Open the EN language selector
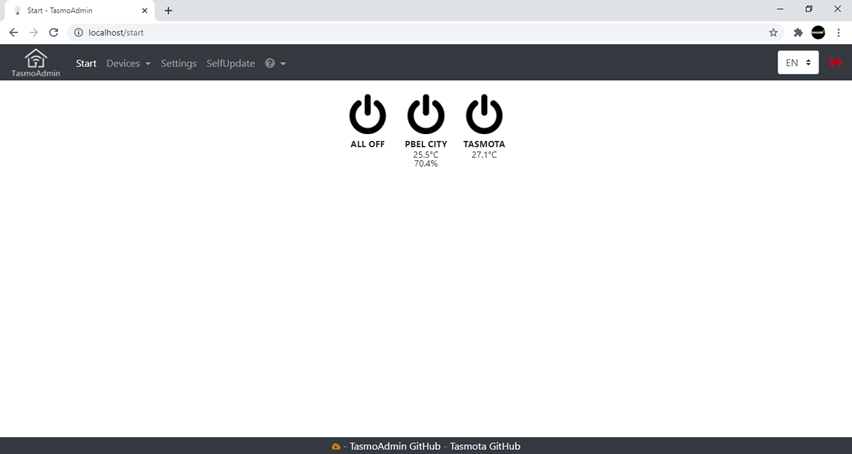852x454 pixels. [x=798, y=62]
